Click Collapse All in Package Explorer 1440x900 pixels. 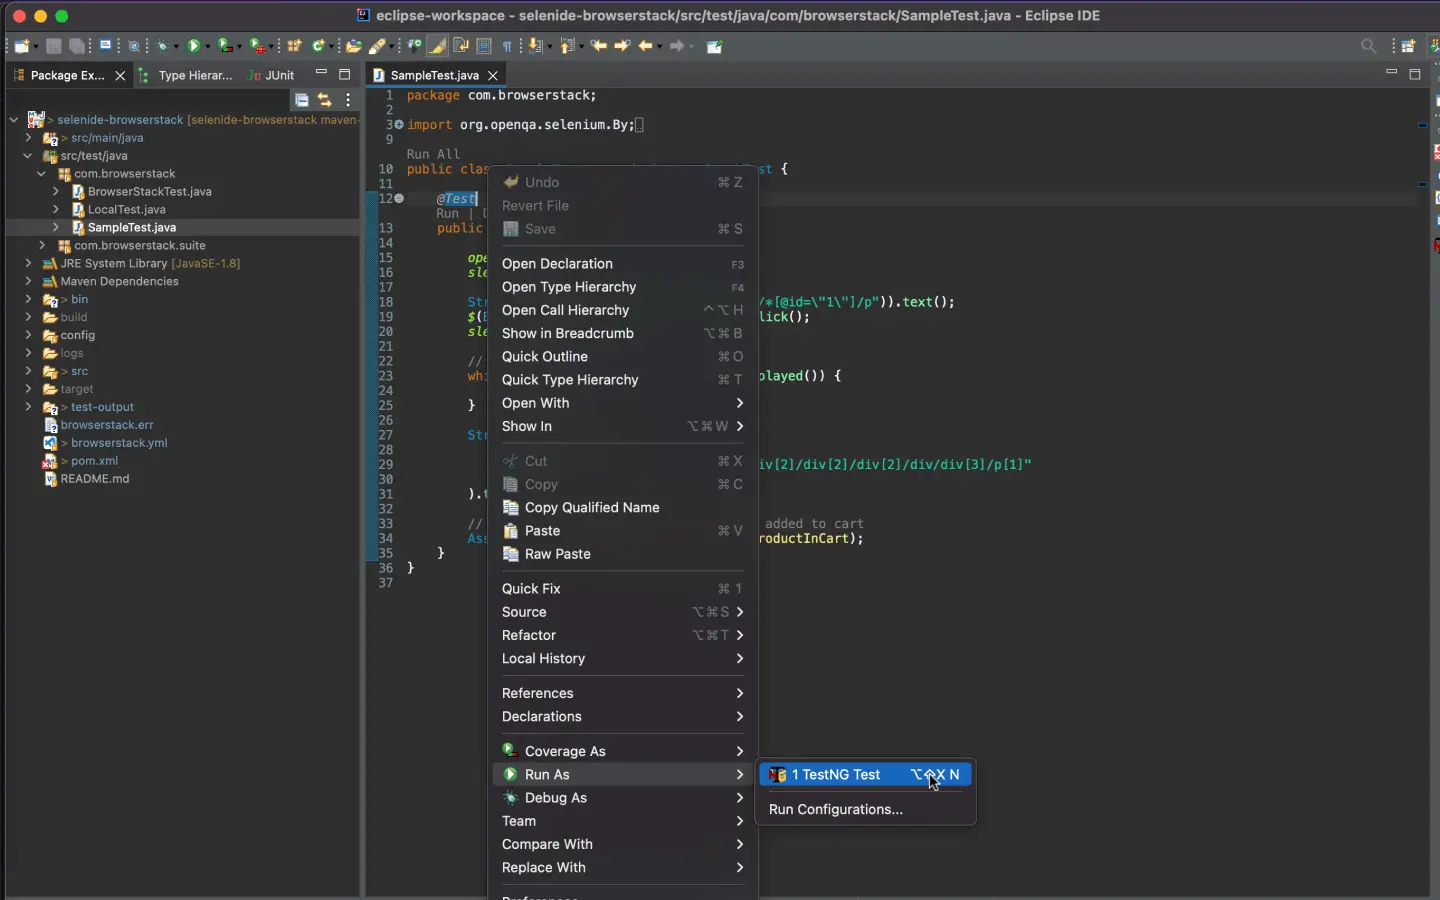click(x=301, y=100)
